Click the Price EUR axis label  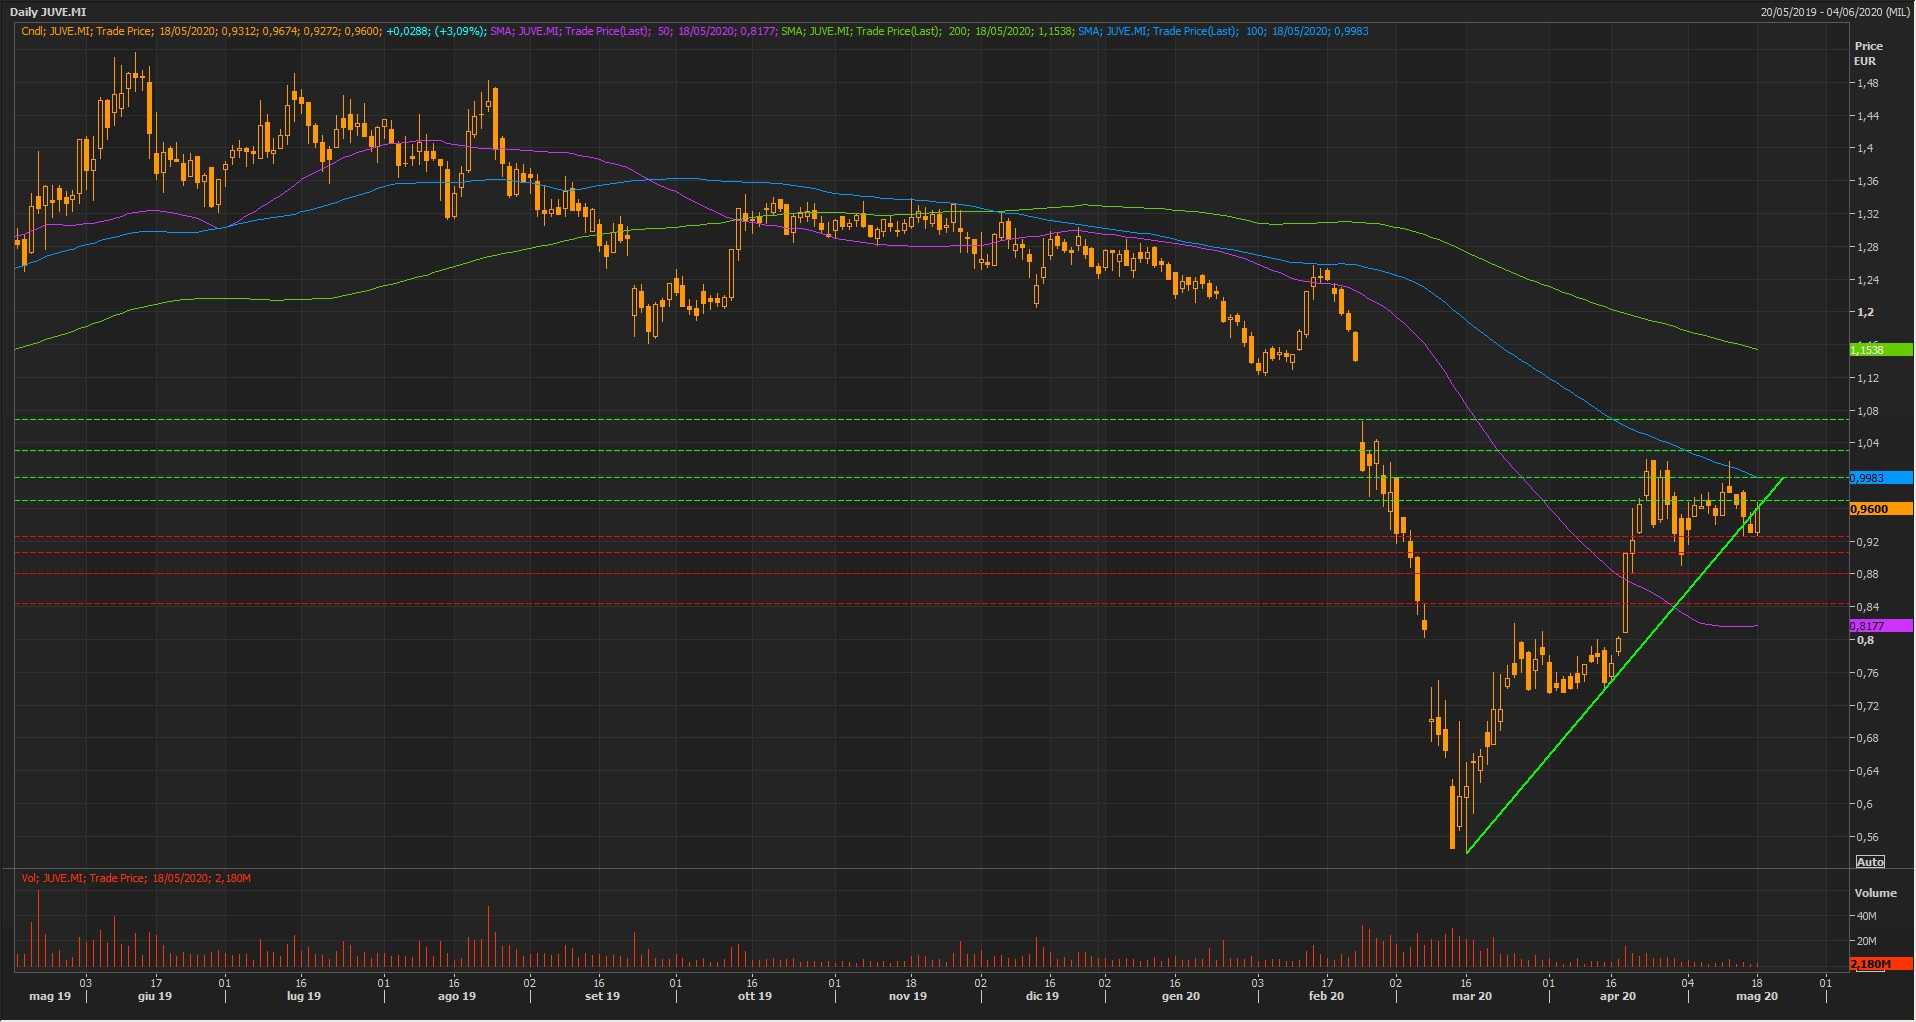pyautogui.click(x=1867, y=53)
